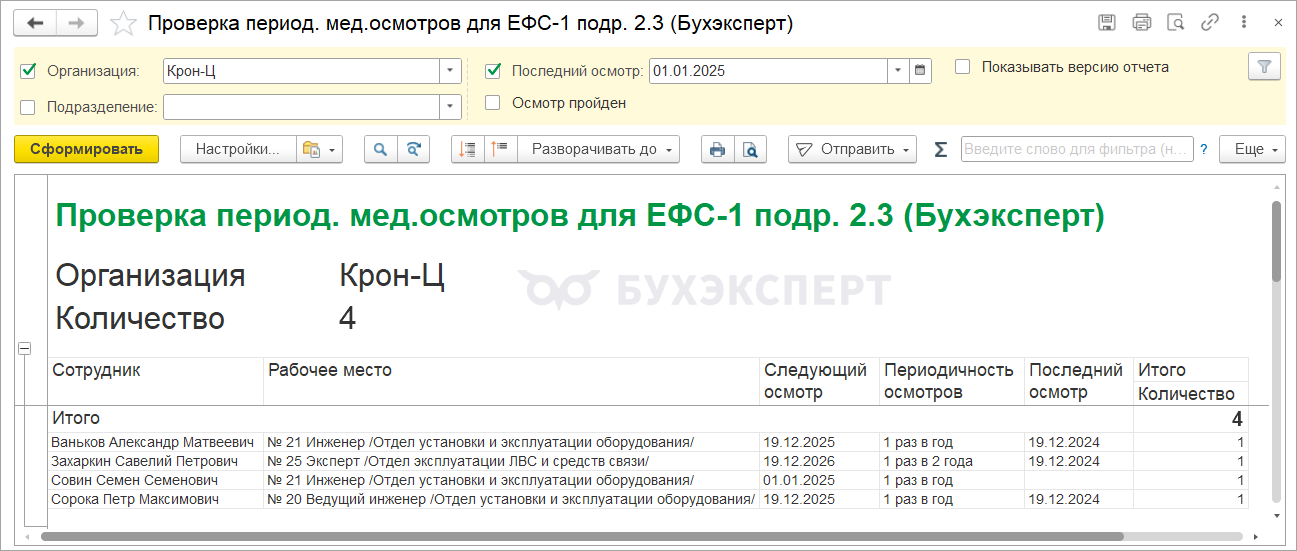Open the Разворачивать до dropdown
Viewport: 1297px width, 551px height.
598,149
